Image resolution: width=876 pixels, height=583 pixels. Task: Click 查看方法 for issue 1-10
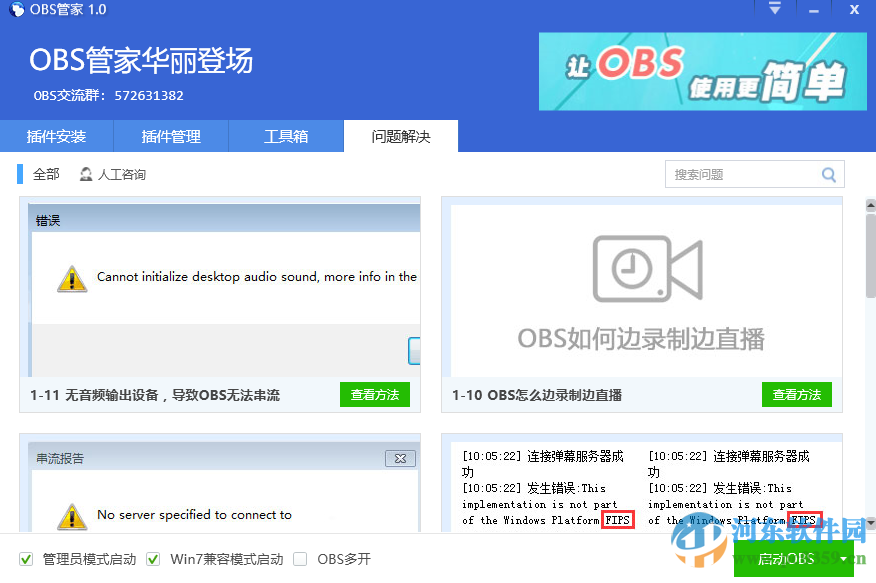[797, 394]
